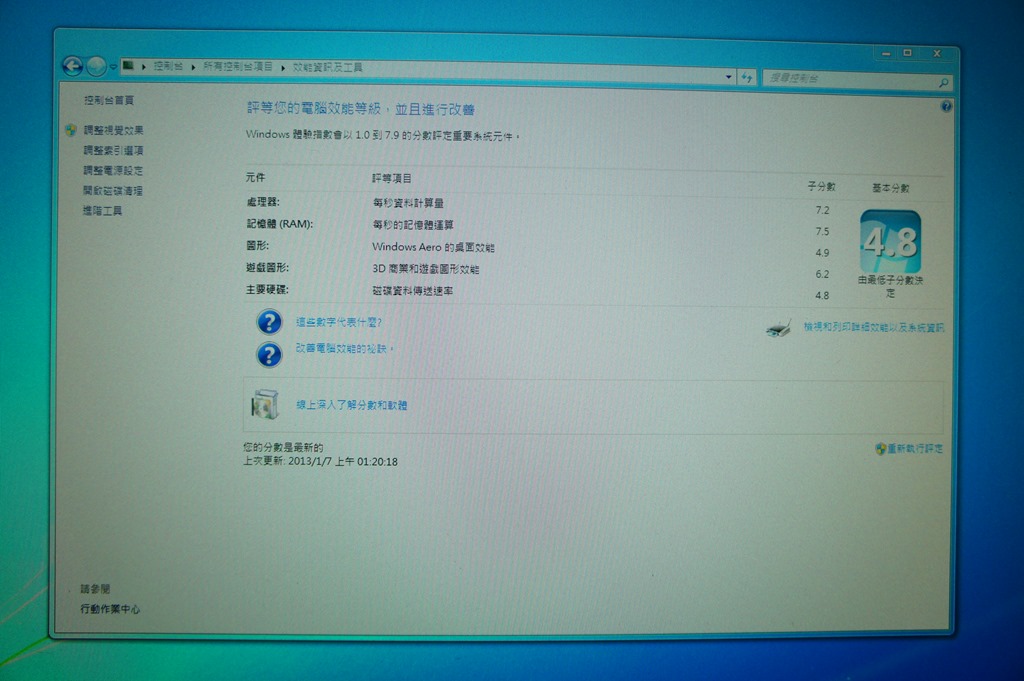1024x681 pixels.
Task: Open 檢視和列印詳細效能以及系統資訊 link
Action: pyautogui.click(x=874, y=327)
